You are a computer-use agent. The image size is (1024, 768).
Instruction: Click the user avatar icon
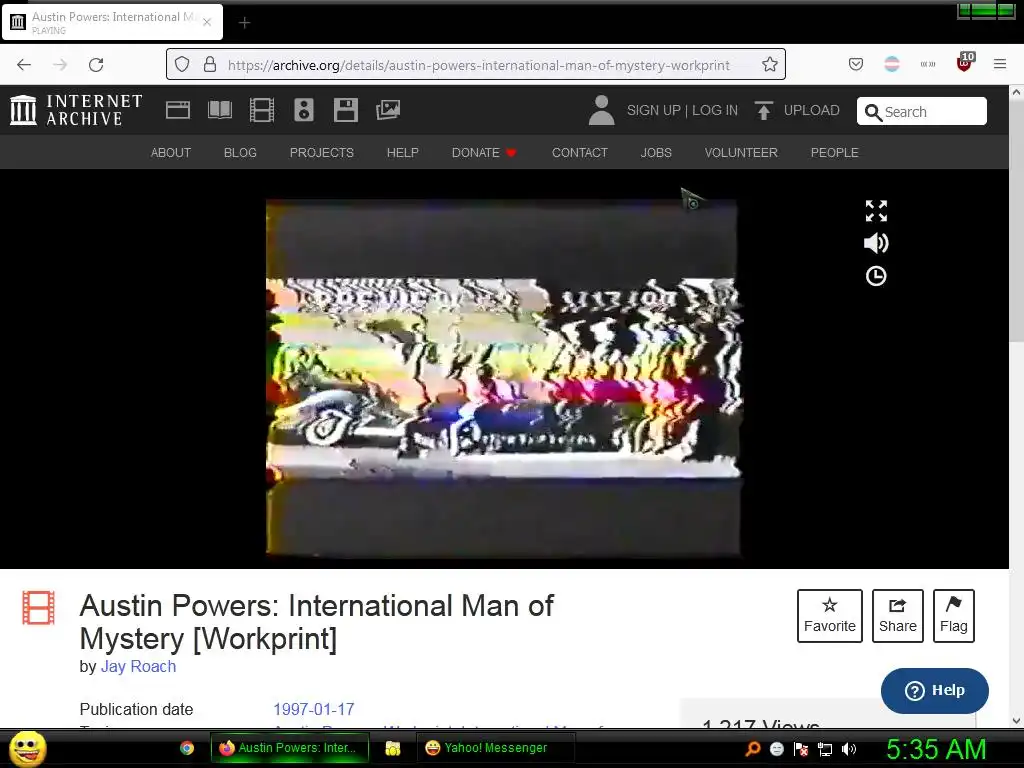coord(601,110)
